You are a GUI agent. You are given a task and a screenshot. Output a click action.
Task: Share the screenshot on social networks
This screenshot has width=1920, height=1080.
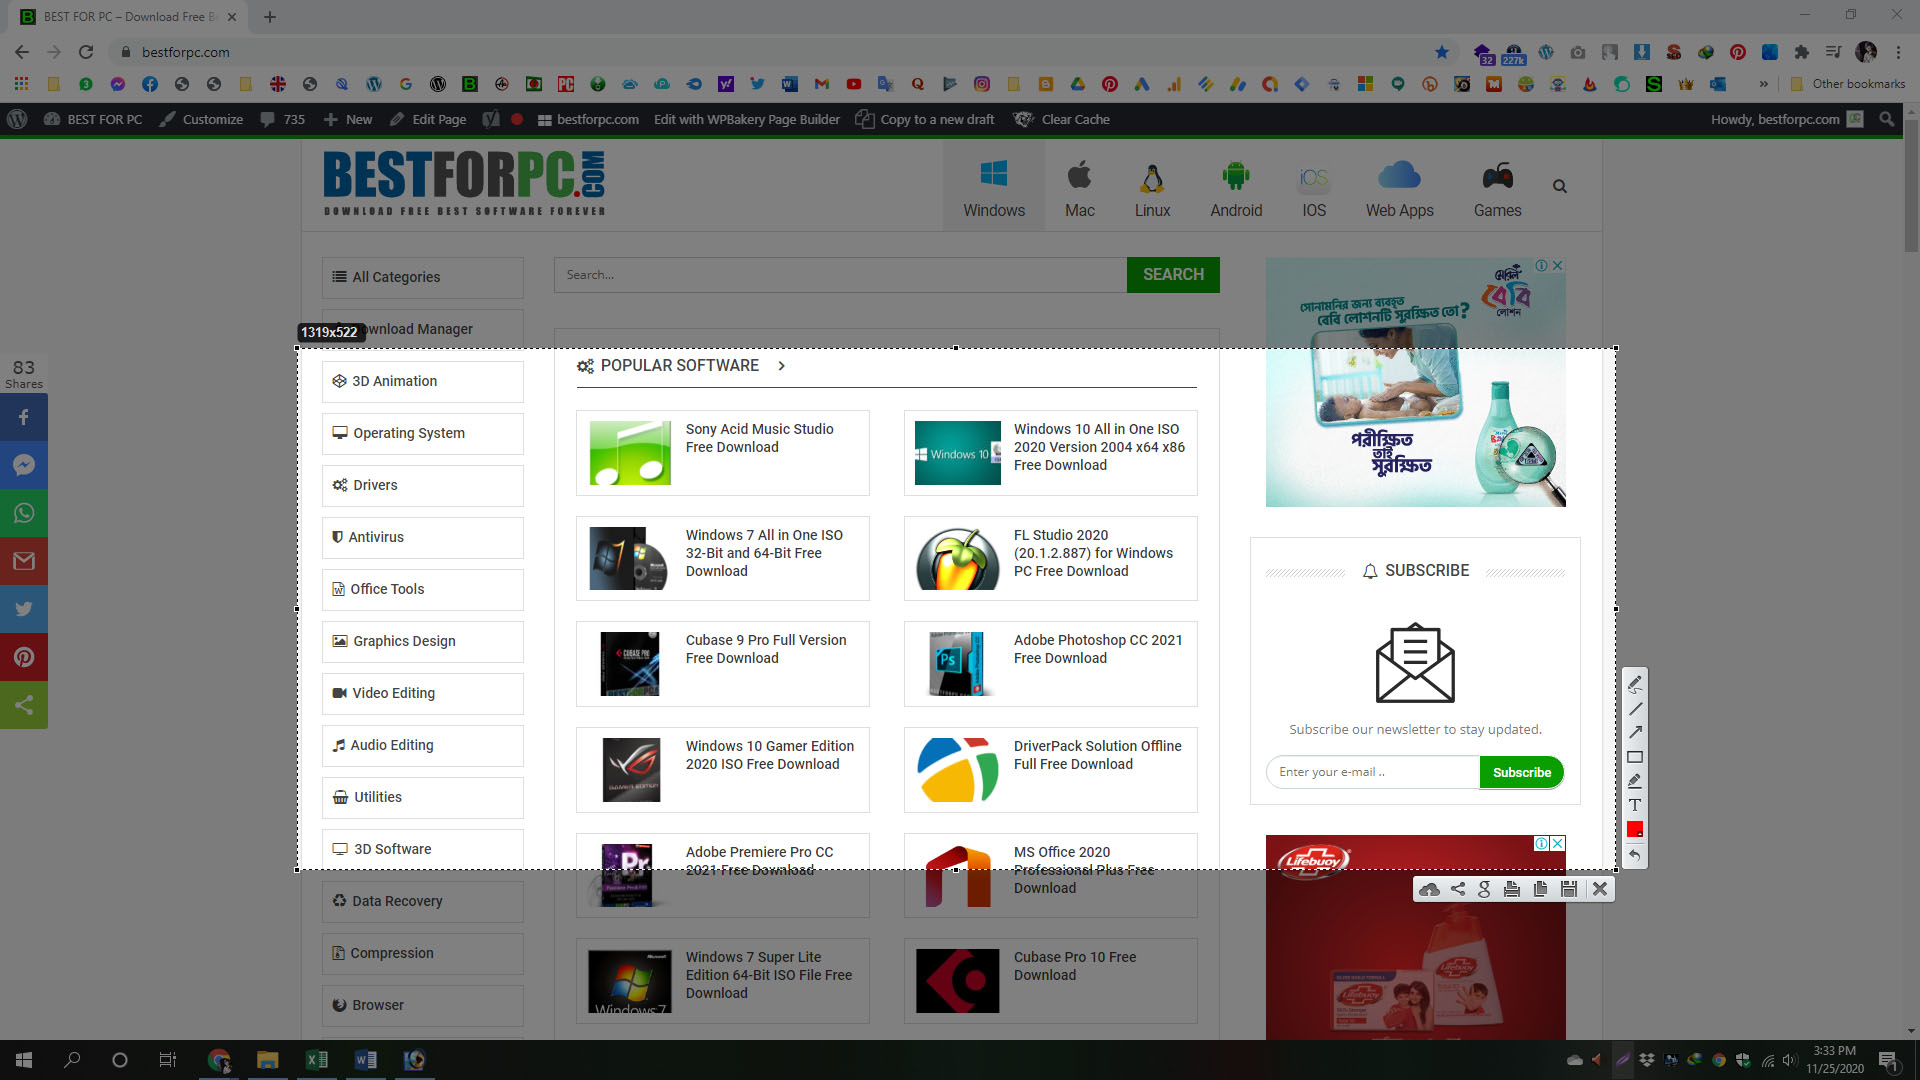[x=1458, y=889]
